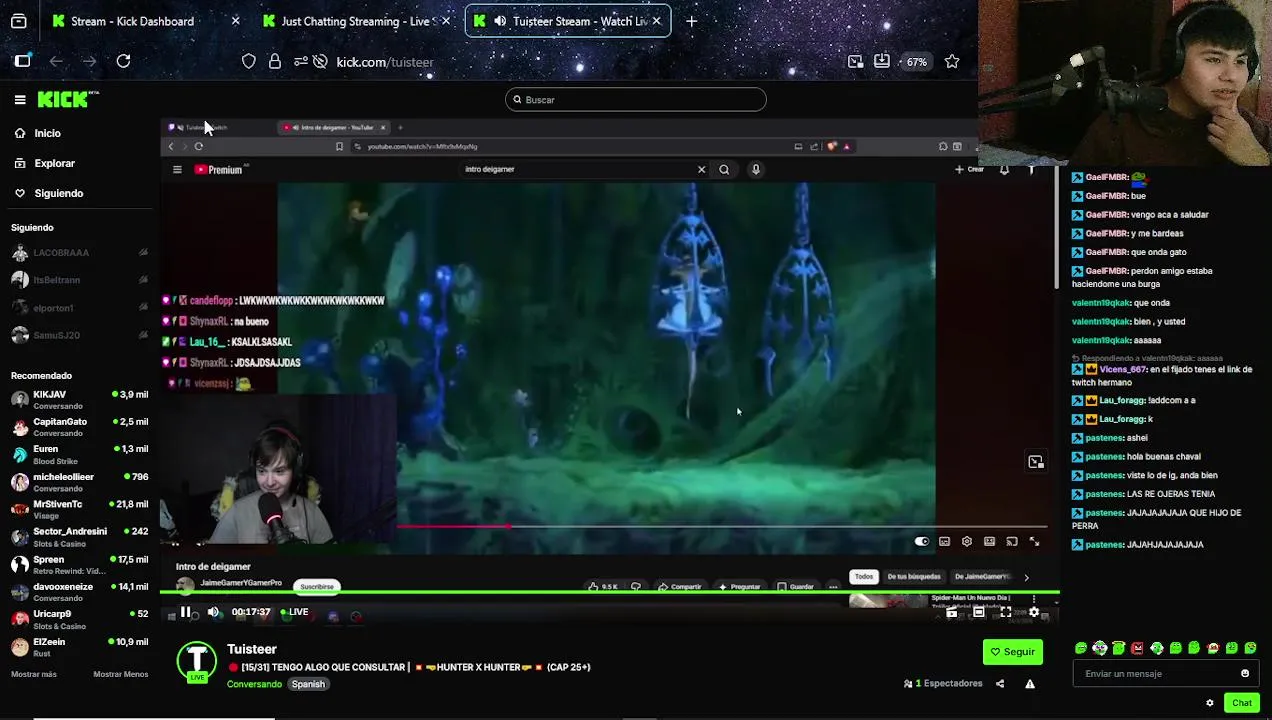1272x720 pixels.
Task: Toggle YouTube autoplay switch in stream
Action: pyautogui.click(x=922, y=542)
